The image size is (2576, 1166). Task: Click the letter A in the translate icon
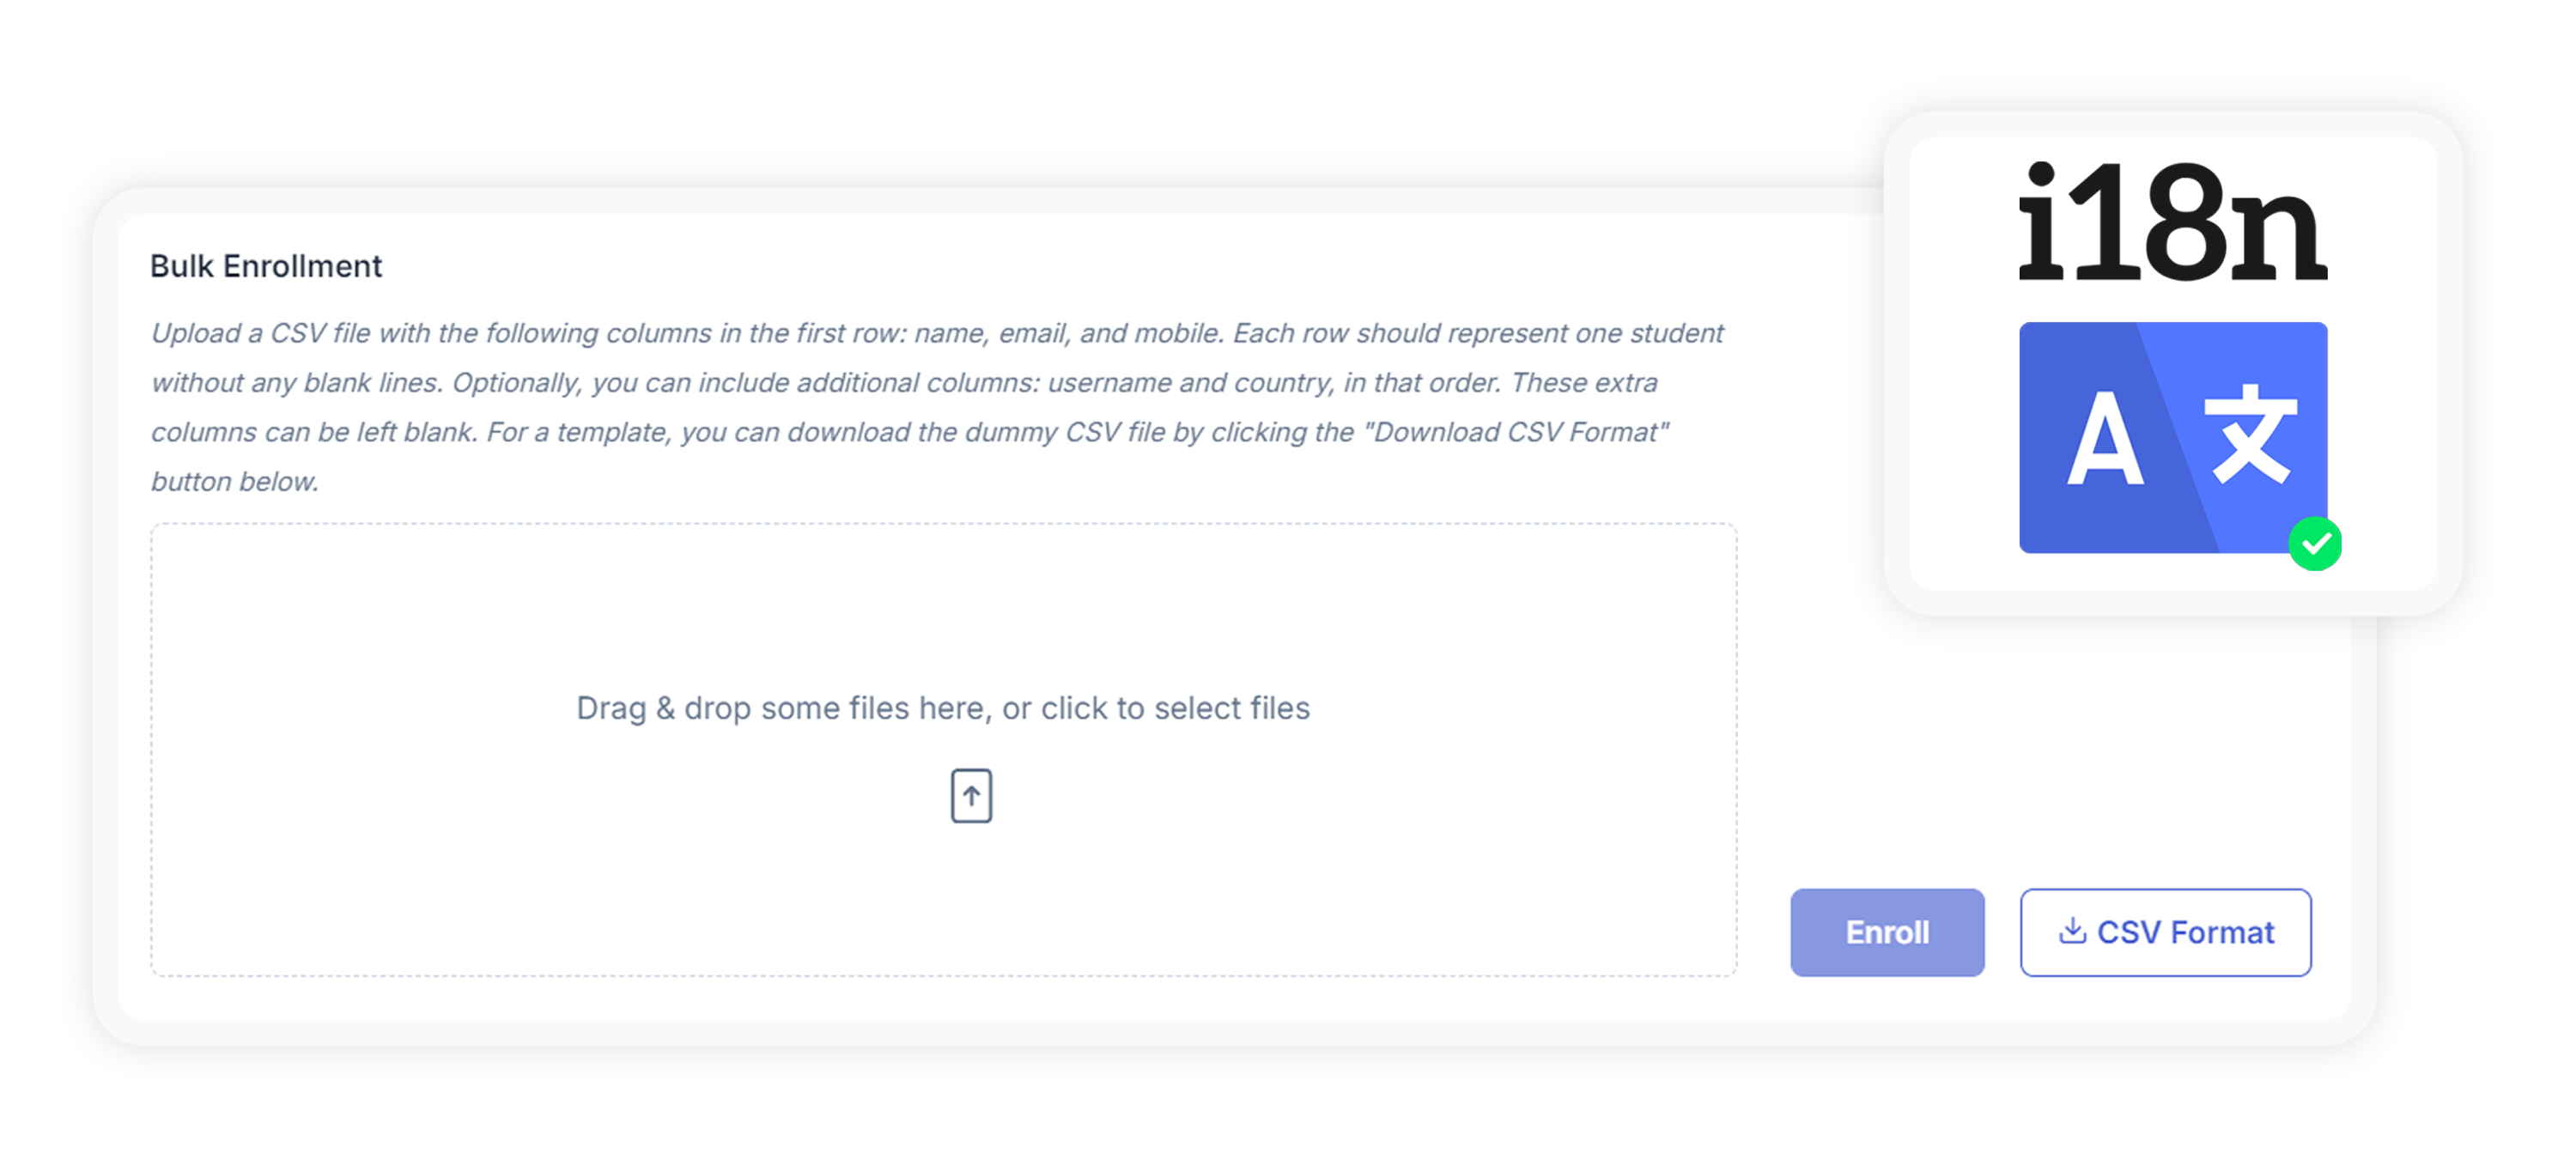pos(2104,439)
